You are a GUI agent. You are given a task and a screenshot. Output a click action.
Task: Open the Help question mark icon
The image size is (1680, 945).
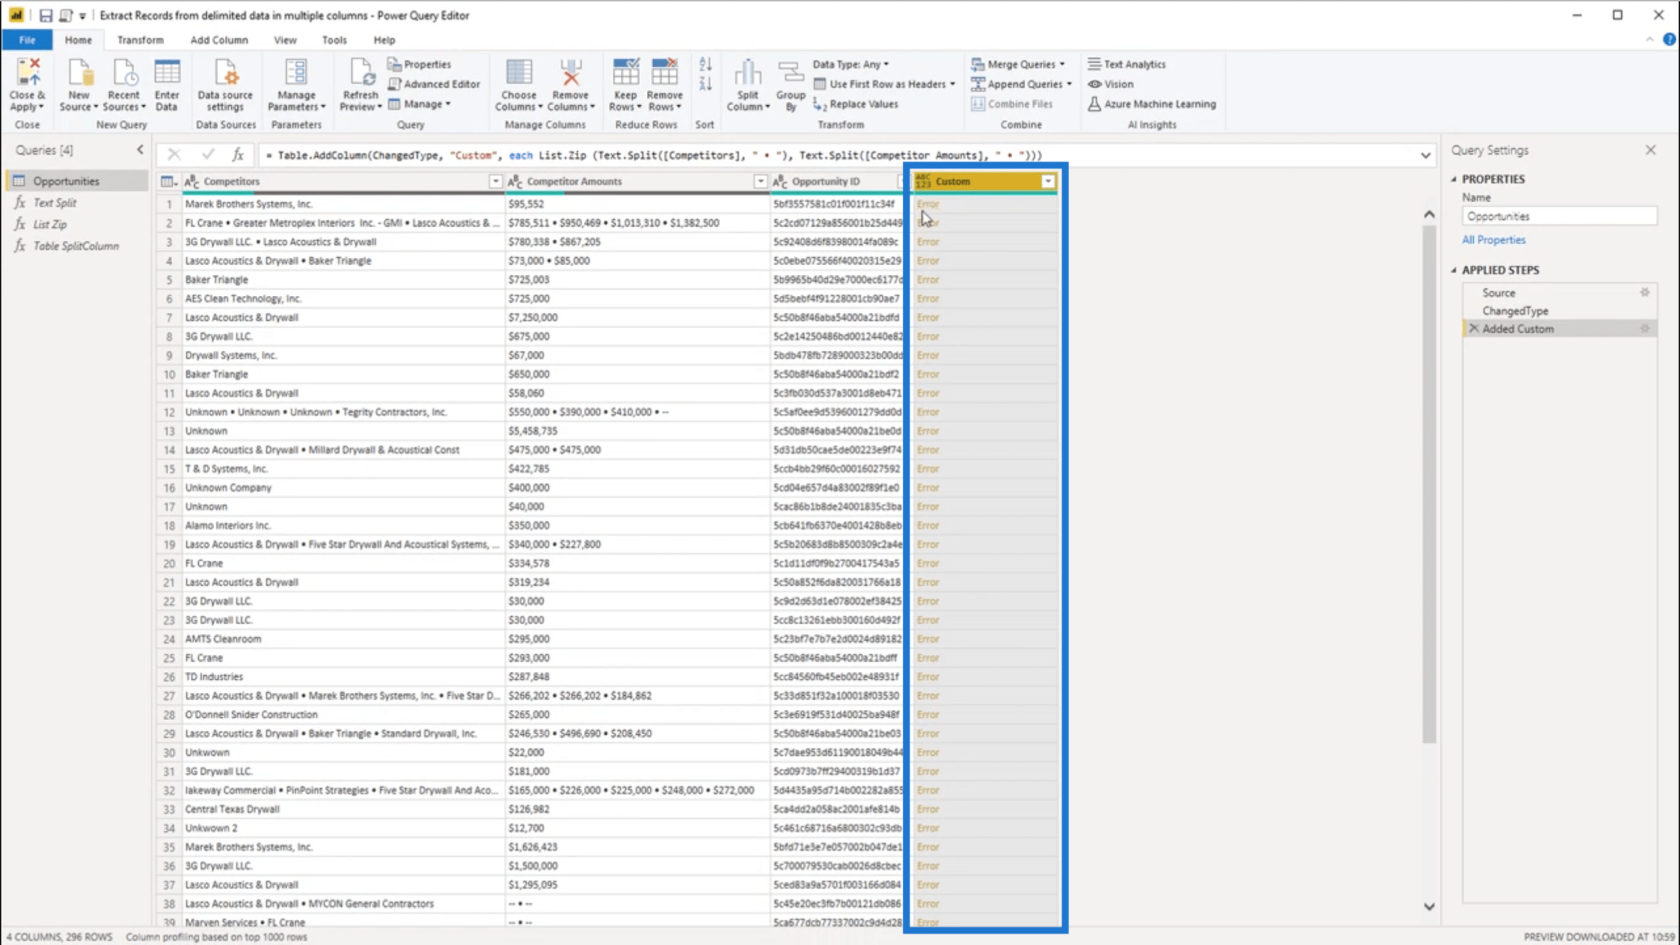tap(1669, 40)
